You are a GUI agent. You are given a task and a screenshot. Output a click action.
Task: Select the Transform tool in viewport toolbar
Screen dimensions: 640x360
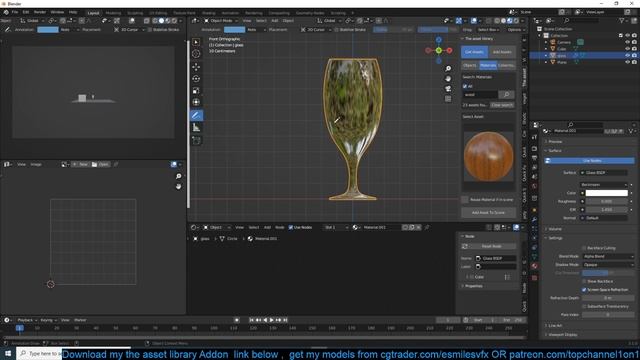tap(196, 102)
